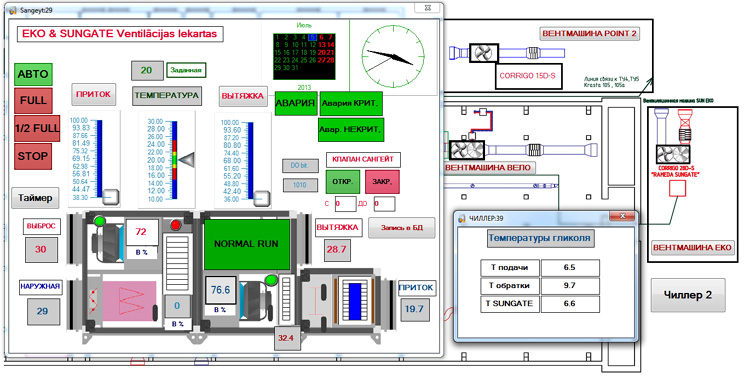The image size is (750, 385).
Task: Open the Чиллер 2 panel
Action: [688, 295]
